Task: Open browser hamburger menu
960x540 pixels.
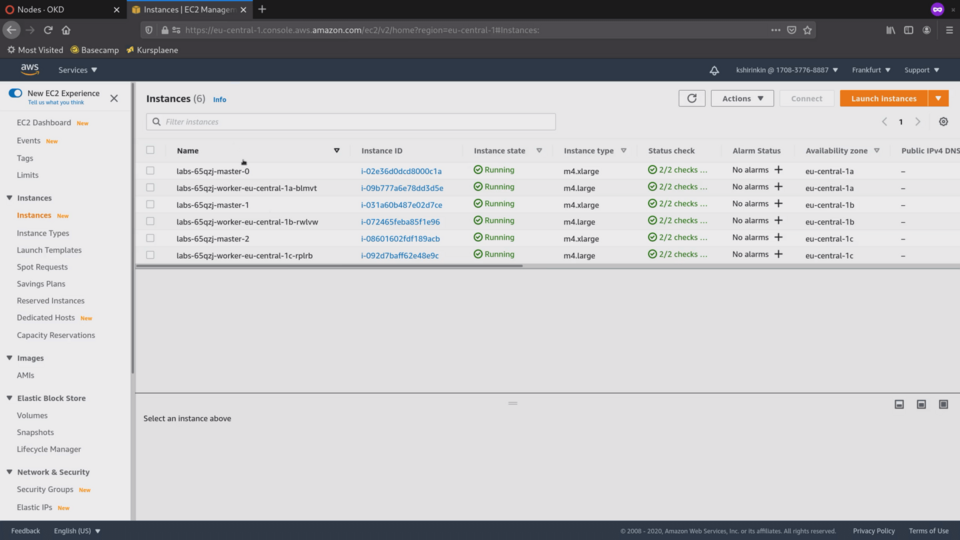Action: coord(949,30)
